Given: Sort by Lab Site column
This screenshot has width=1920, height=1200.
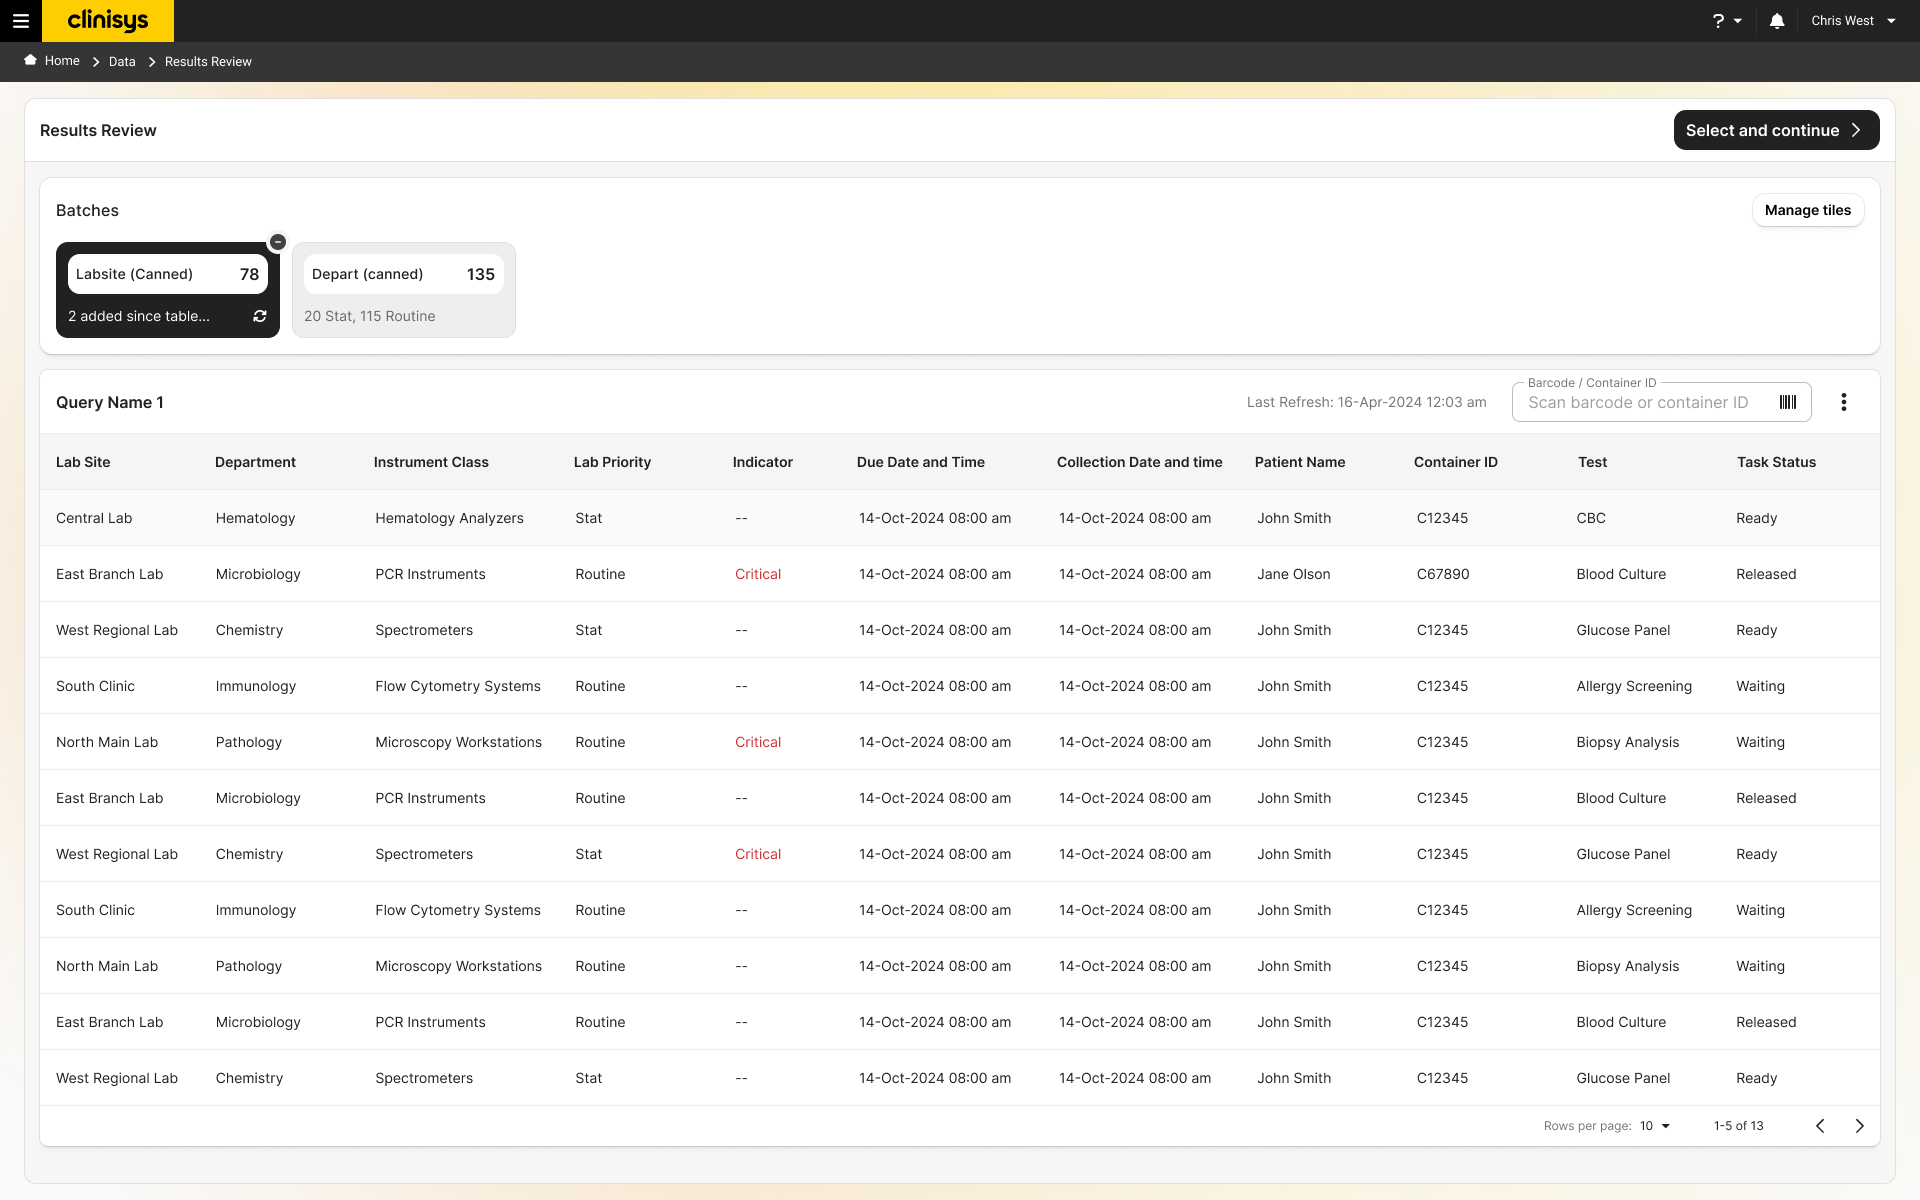Looking at the screenshot, I should coord(83,462).
